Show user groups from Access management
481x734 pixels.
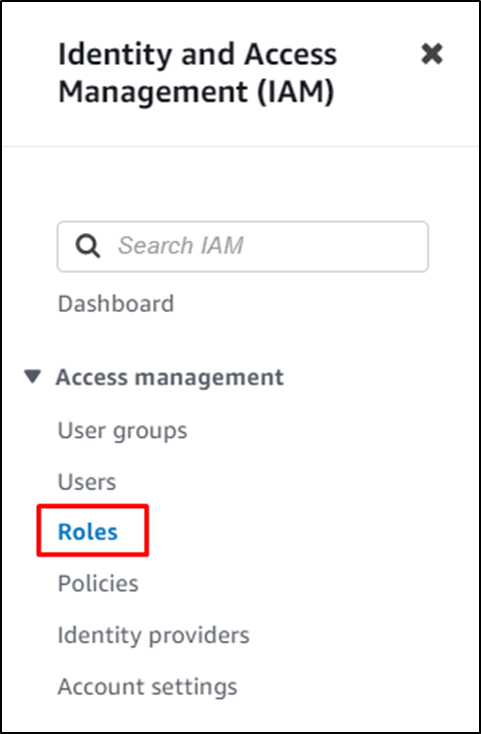click(x=122, y=431)
